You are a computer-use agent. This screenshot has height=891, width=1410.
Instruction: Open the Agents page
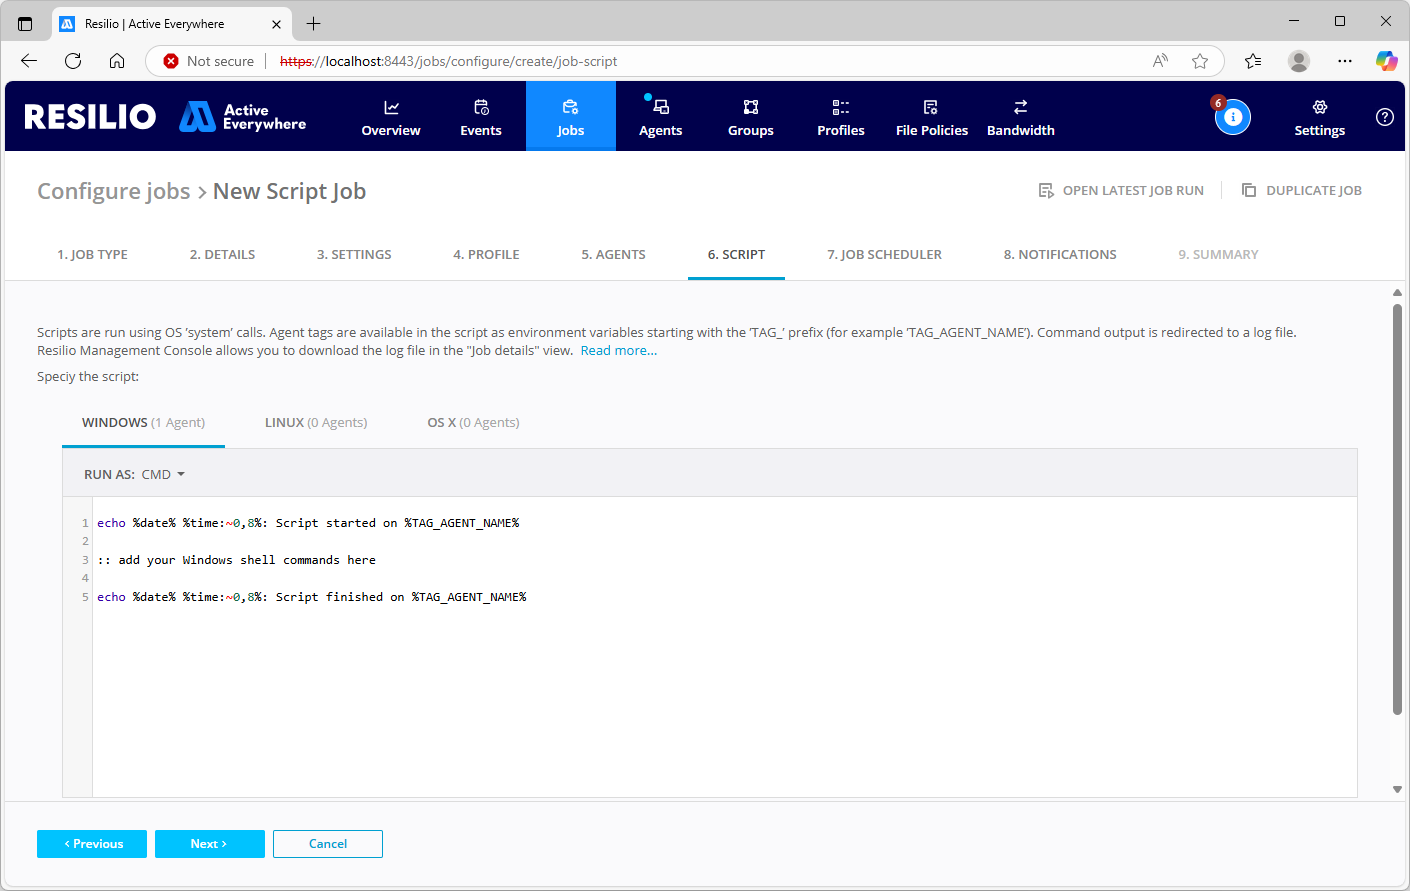[x=660, y=117]
